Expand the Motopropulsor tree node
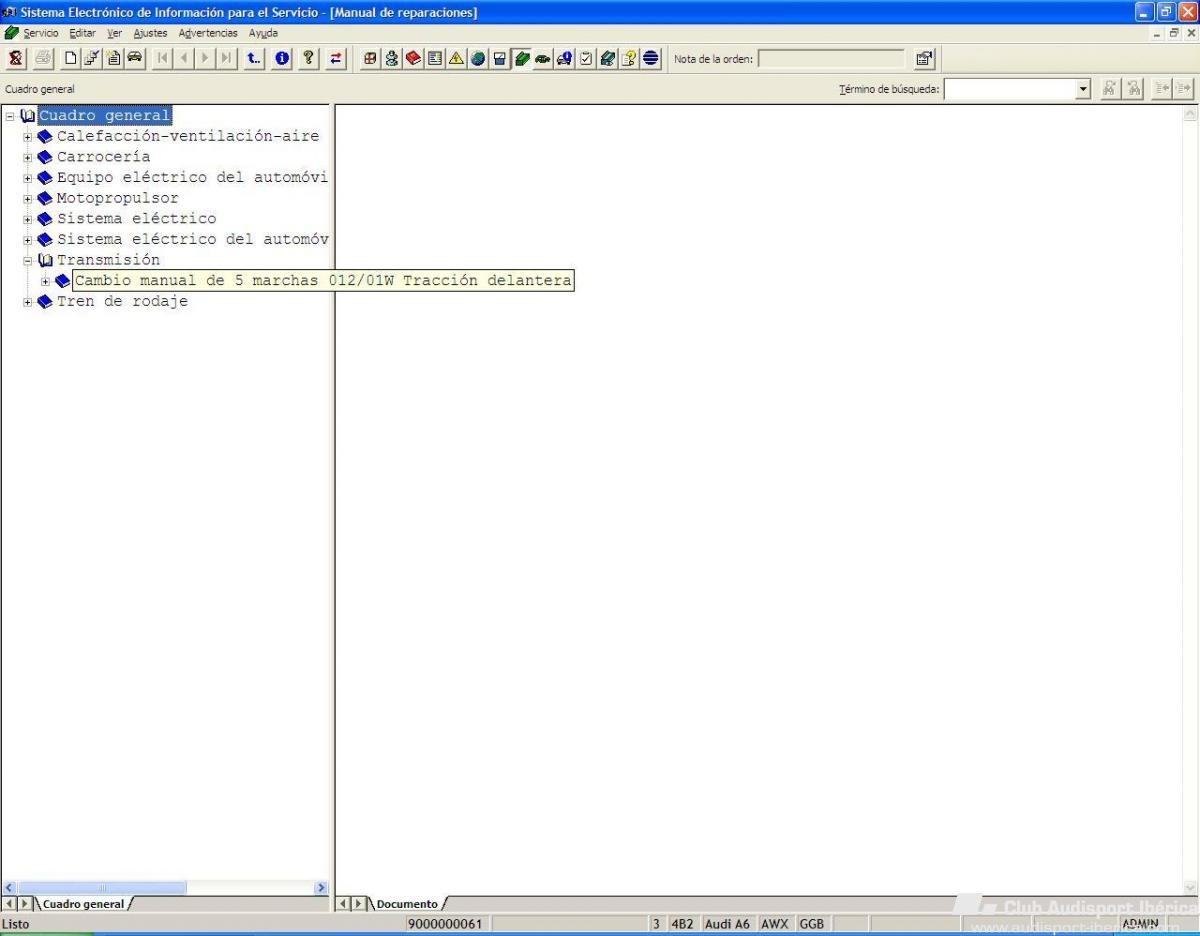 pos(28,198)
